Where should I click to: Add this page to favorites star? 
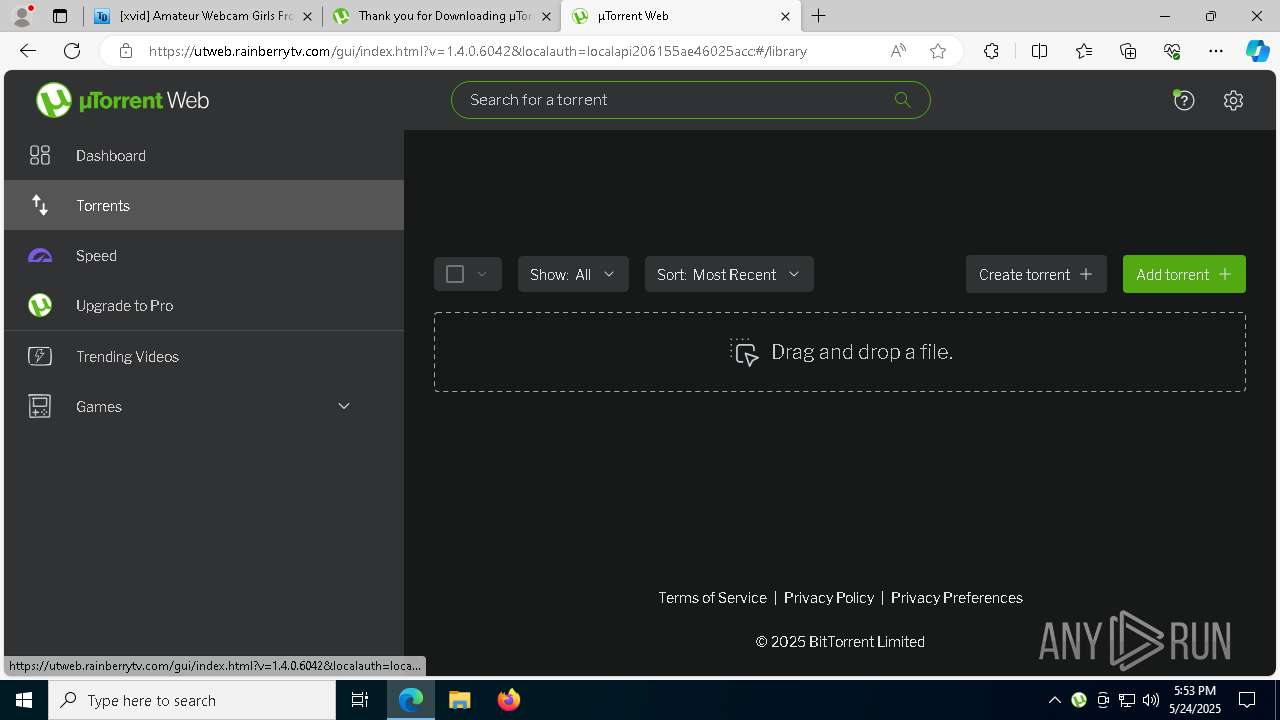coord(938,51)
